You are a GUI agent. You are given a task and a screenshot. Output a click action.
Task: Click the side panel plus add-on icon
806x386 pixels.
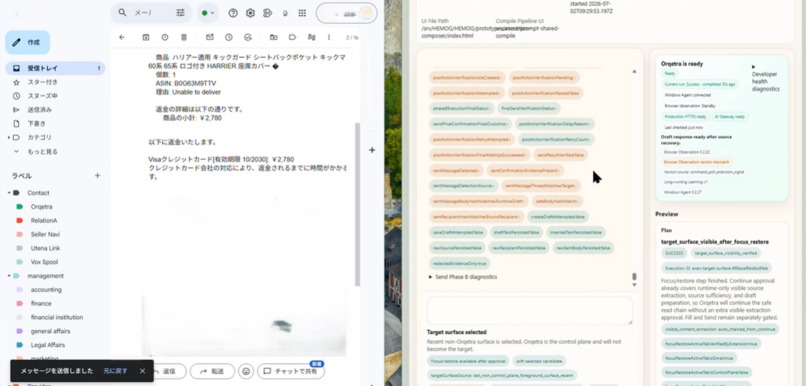coord(372,150)
